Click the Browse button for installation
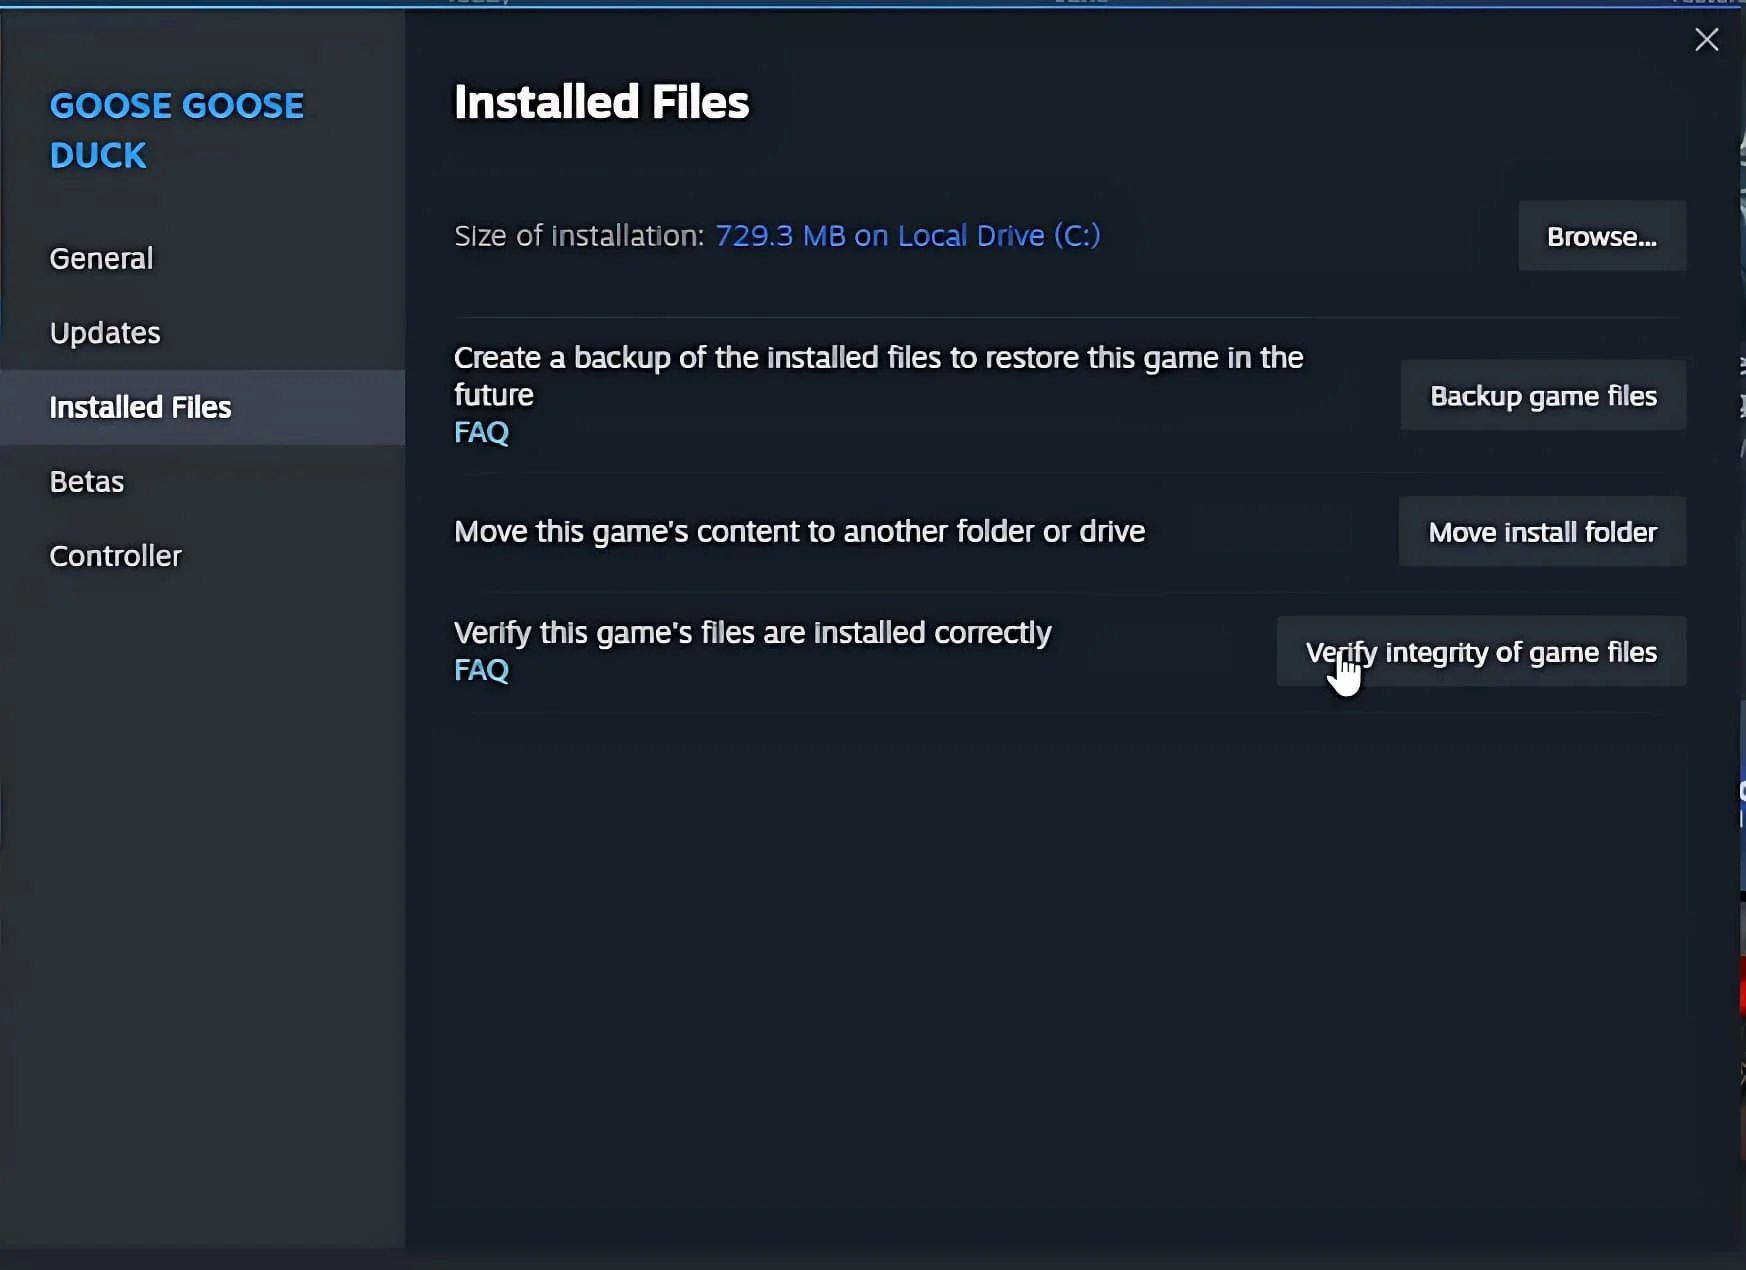The width and height of the screenshot is (1746, 1270). coord(1600,236)
